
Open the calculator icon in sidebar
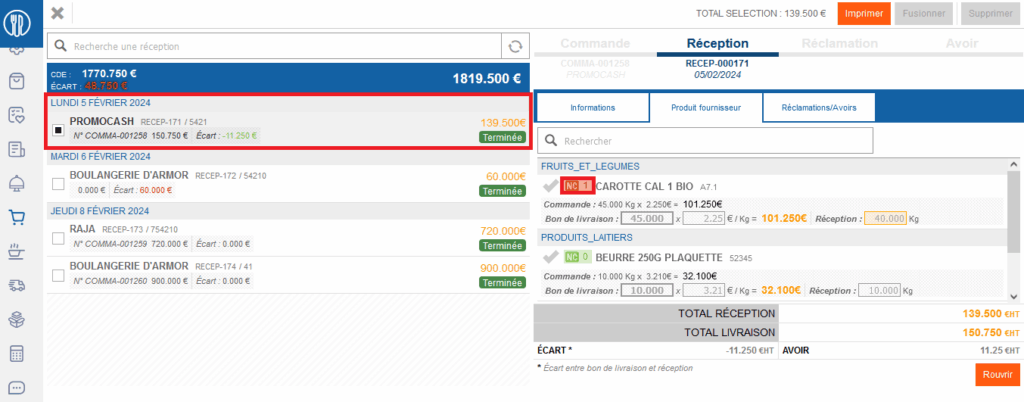pyautogui.click(x=17, y=354)
